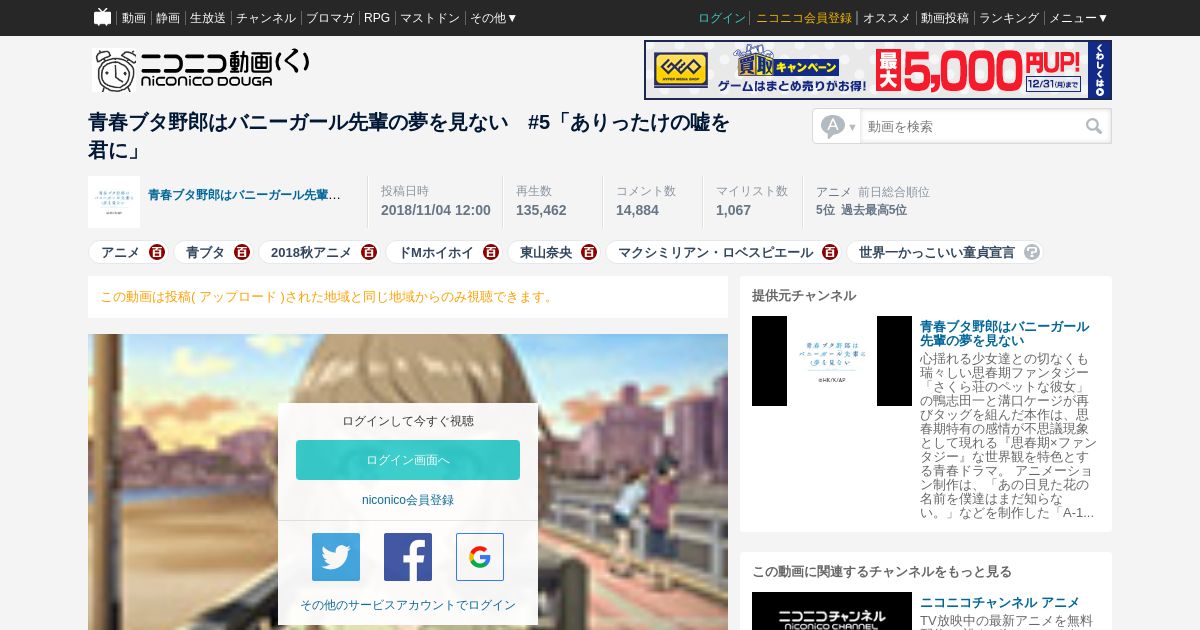The image size is (1200, 630).
Task: Click the 提供元チャンネル heading
Action: click(804, 295)
